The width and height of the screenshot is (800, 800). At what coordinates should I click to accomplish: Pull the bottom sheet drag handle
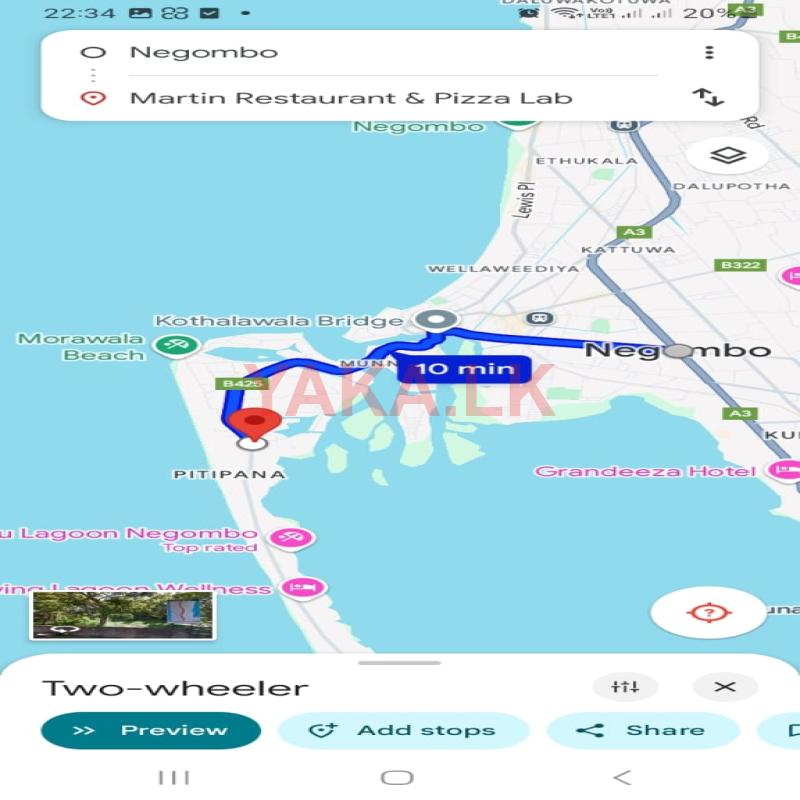399,663
